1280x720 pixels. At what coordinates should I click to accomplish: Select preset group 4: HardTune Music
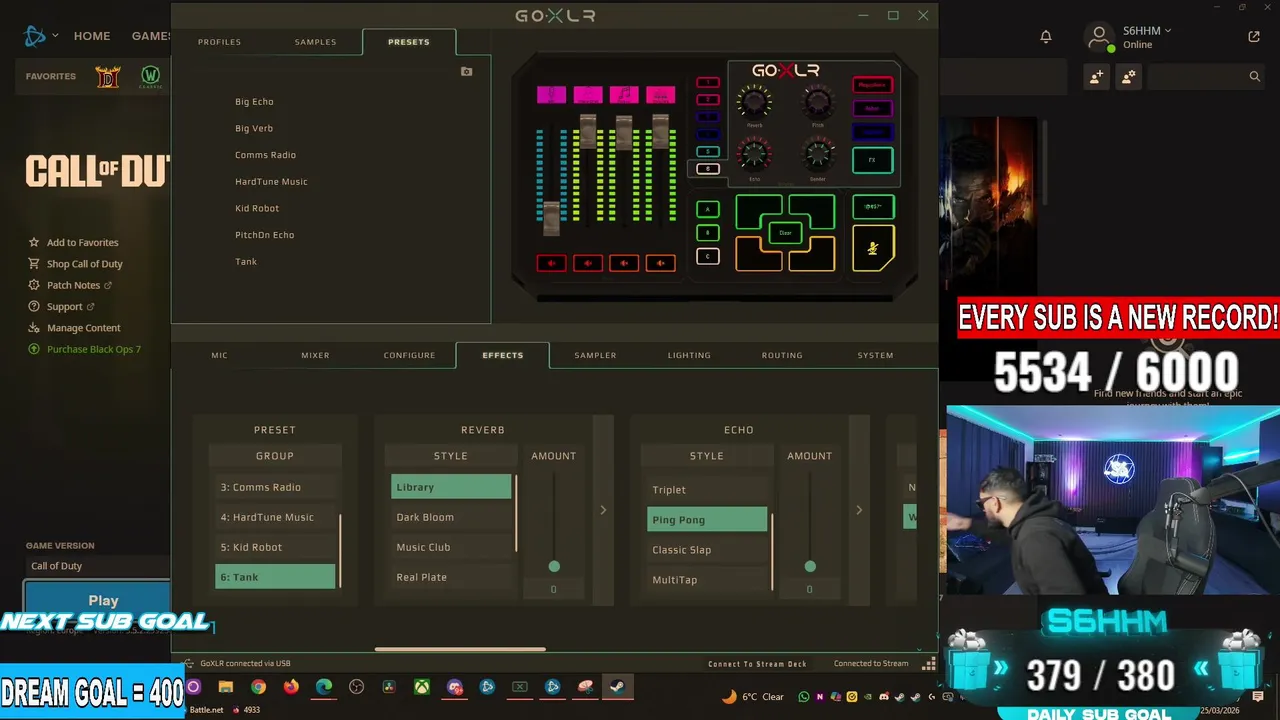[275, 517]
